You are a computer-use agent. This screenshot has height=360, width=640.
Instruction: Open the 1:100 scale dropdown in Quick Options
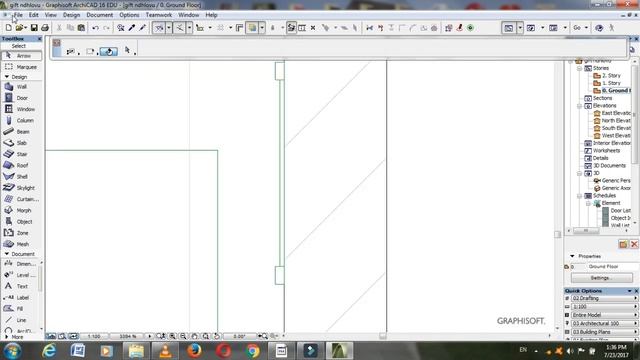(604, 307)
